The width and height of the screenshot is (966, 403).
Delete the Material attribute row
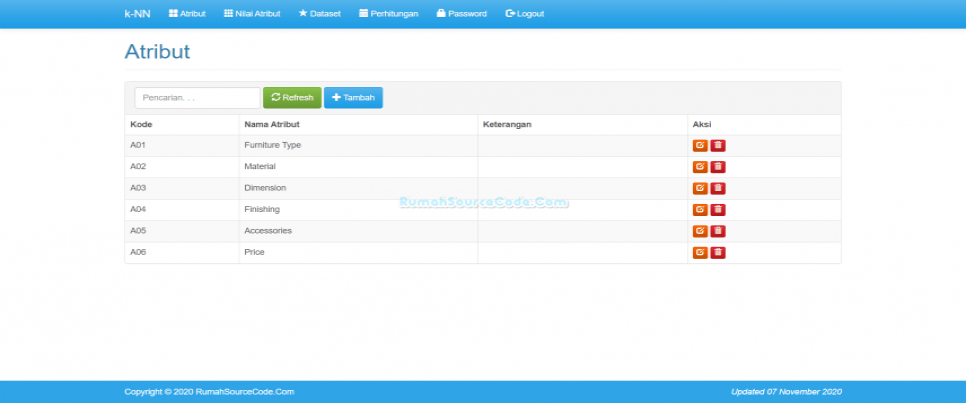click(718, 167)
